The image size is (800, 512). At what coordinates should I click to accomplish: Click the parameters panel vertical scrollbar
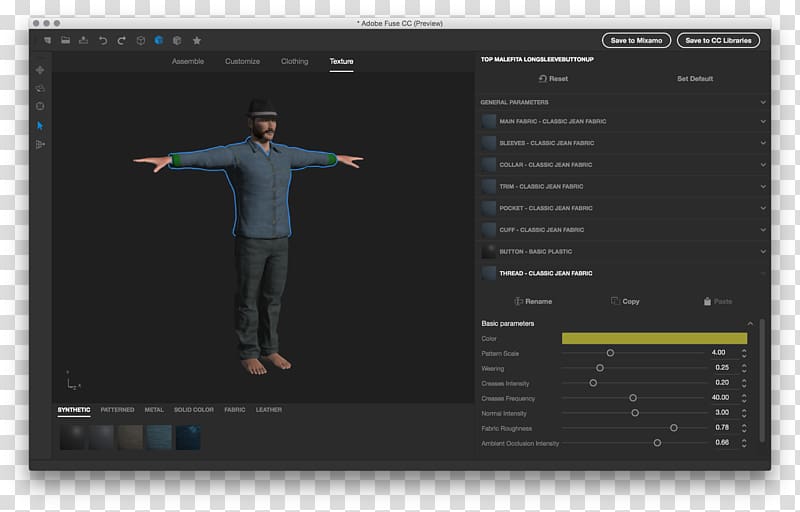pyautogui.click(x=762, y=380)
